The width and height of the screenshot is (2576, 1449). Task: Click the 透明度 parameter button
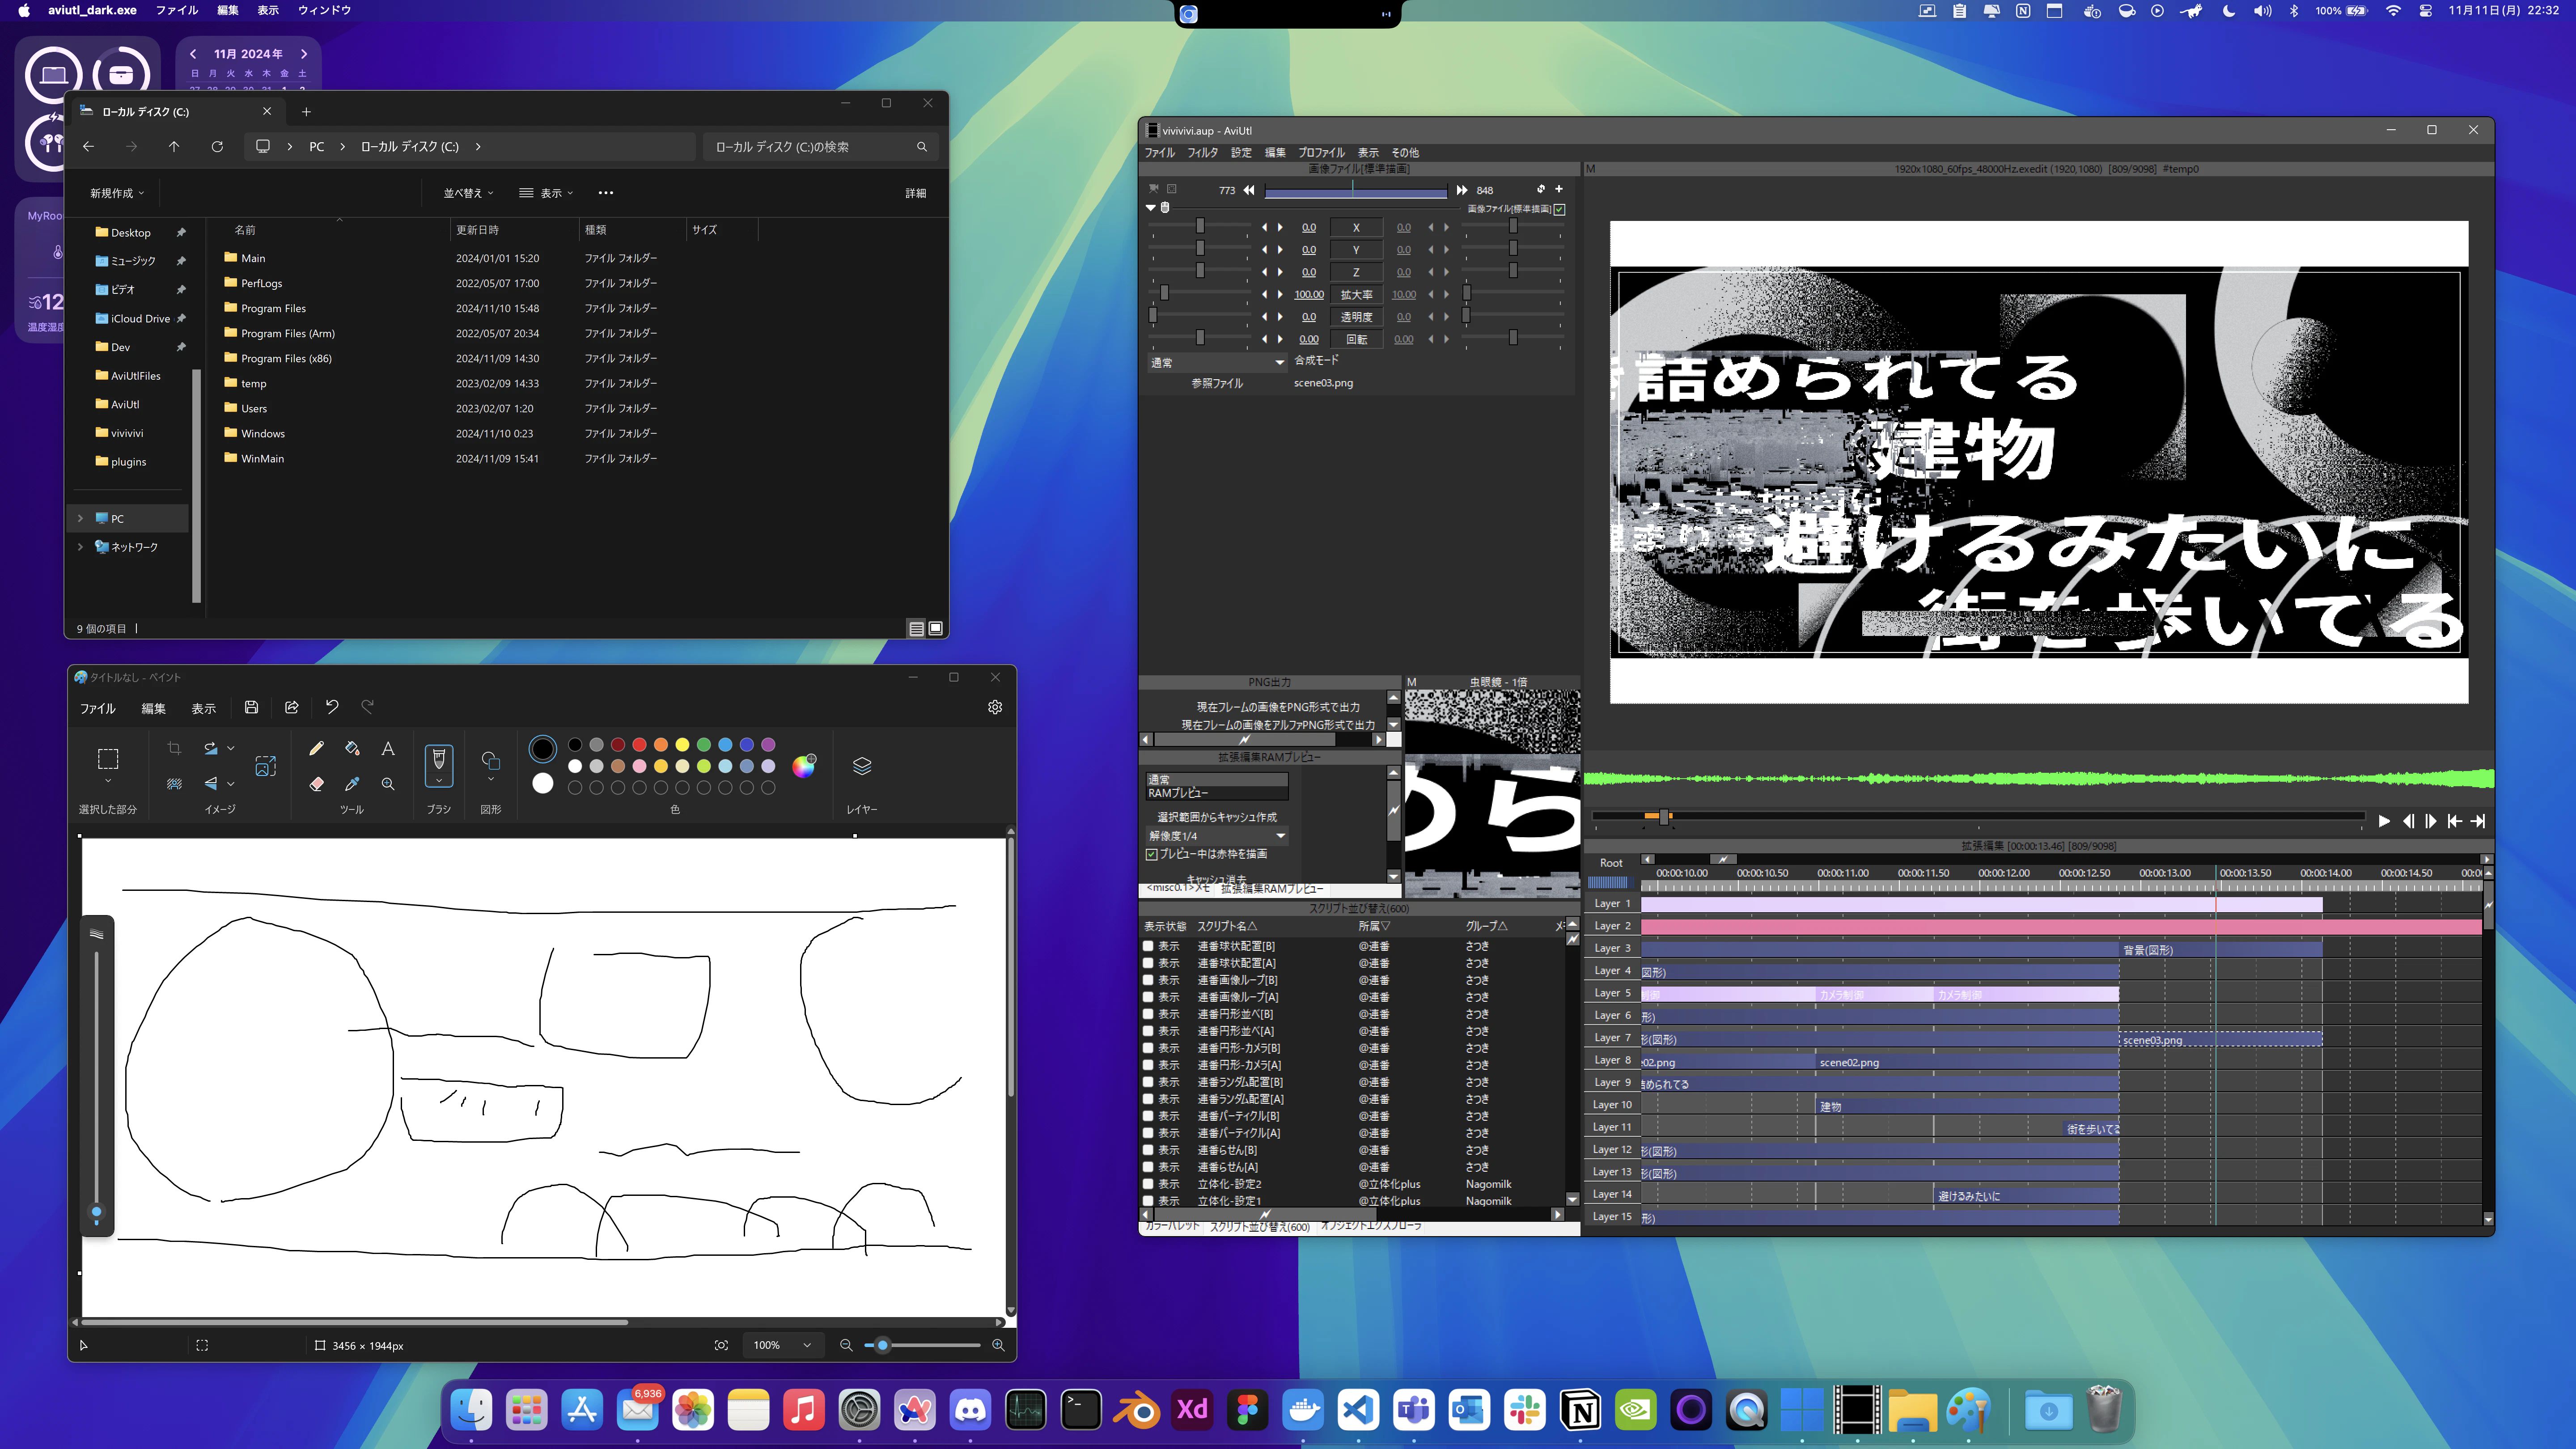(x=1356, y=317)
